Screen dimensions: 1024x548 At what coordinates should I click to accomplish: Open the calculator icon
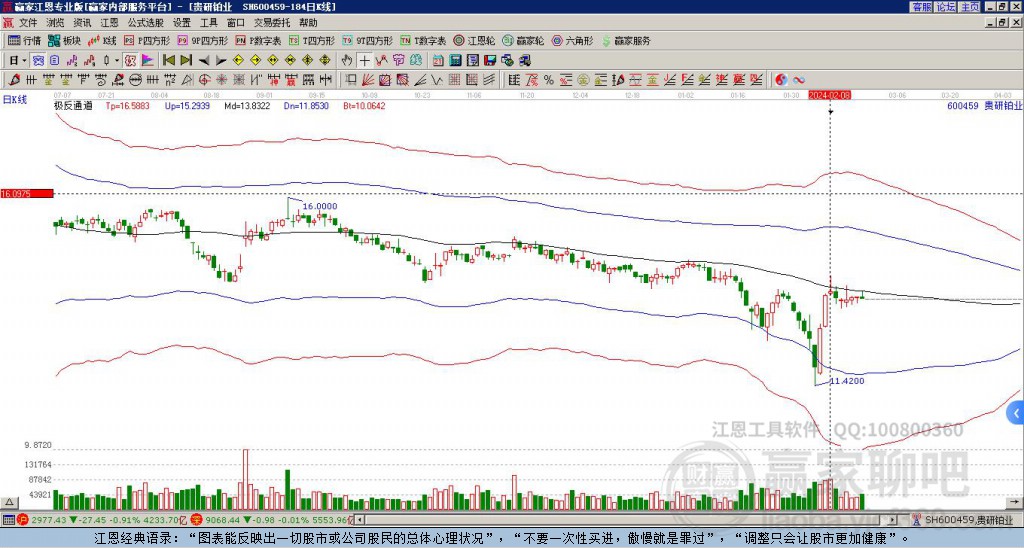pos(455,60)
